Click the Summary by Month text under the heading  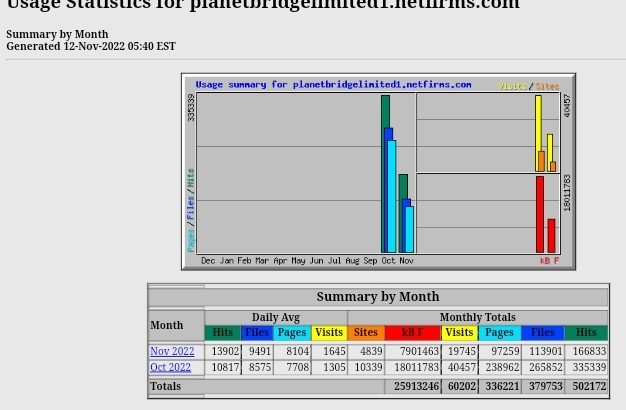[x=57, y=34]
